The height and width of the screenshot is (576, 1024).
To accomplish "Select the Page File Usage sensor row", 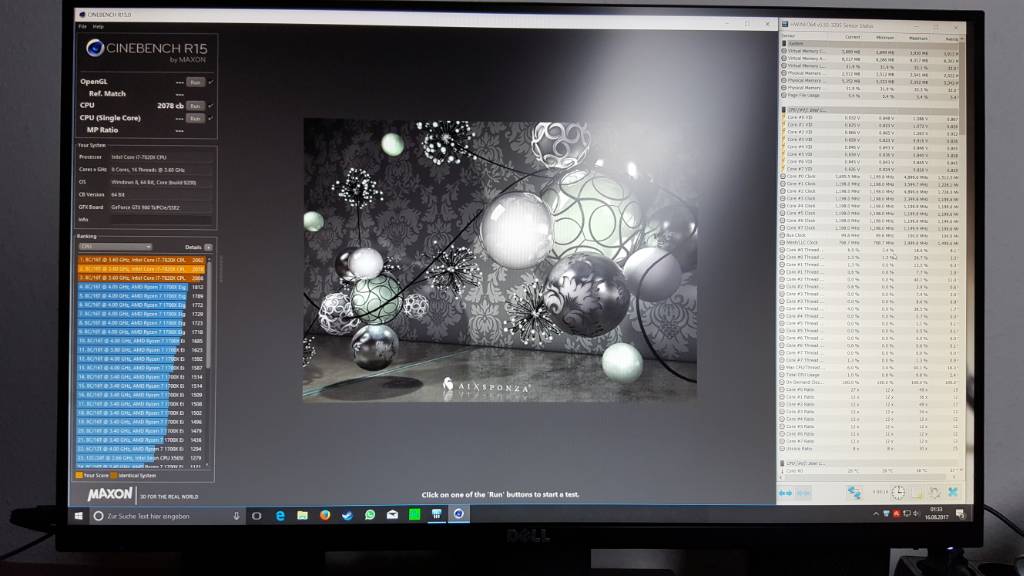I will pos(870,95).
